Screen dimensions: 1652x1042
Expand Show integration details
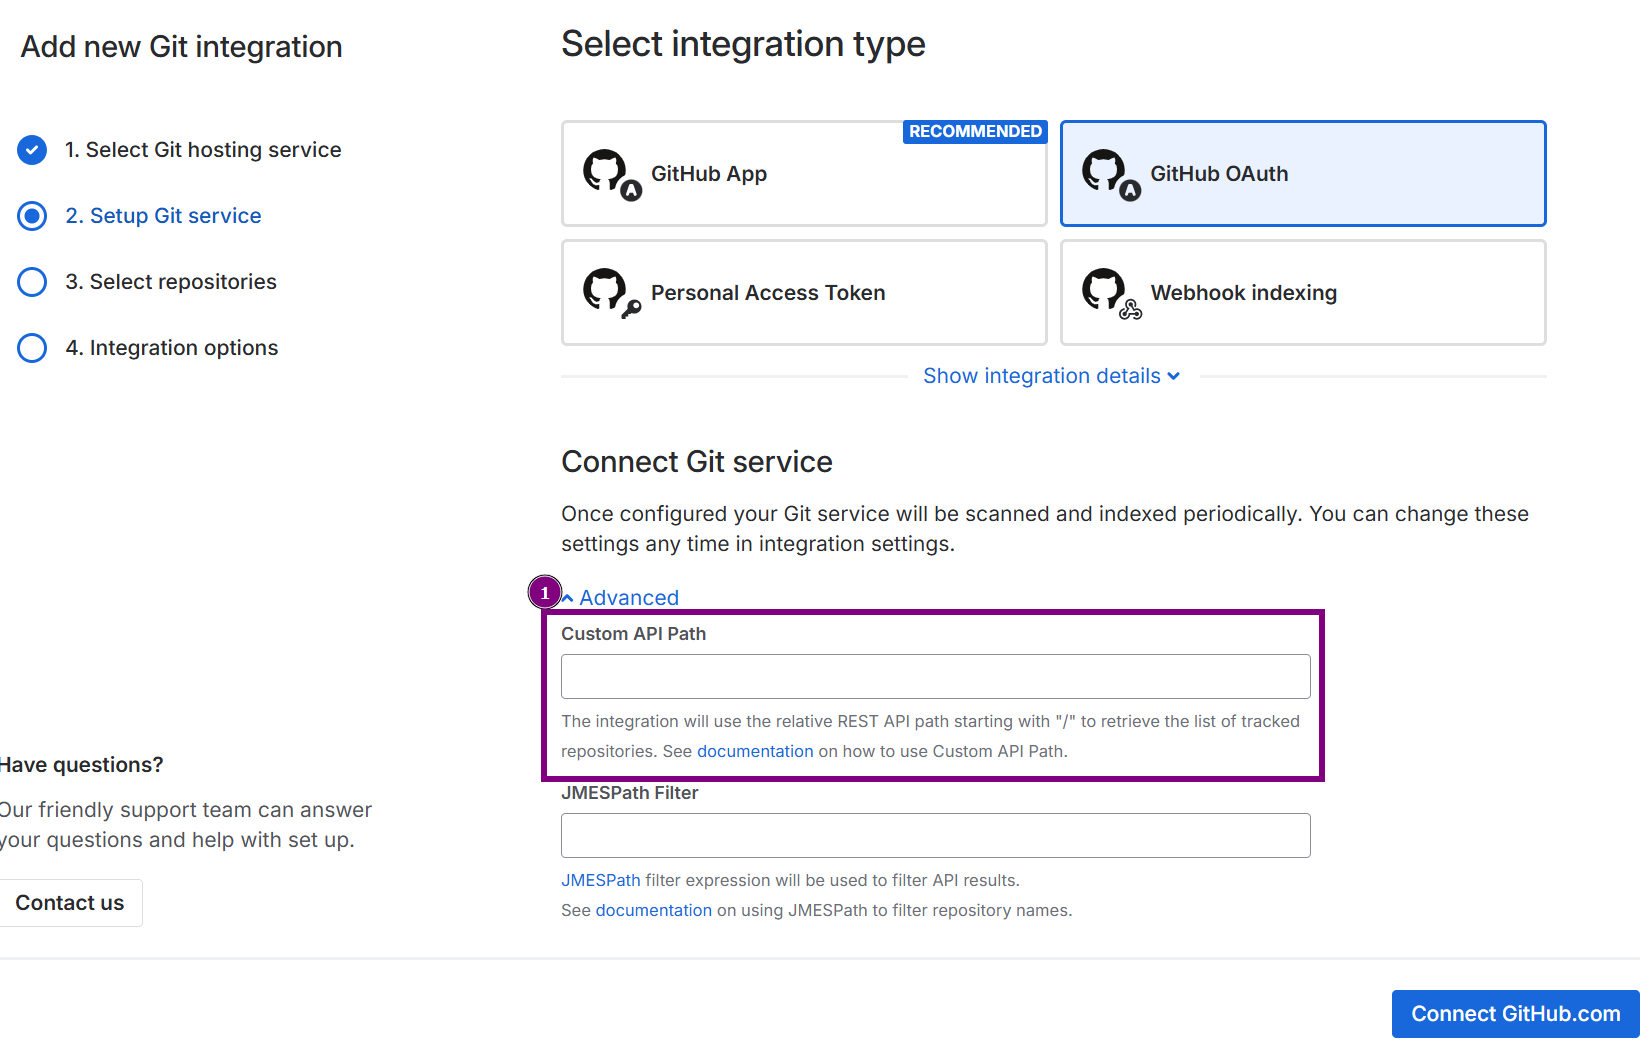[x=1041, y=376]
